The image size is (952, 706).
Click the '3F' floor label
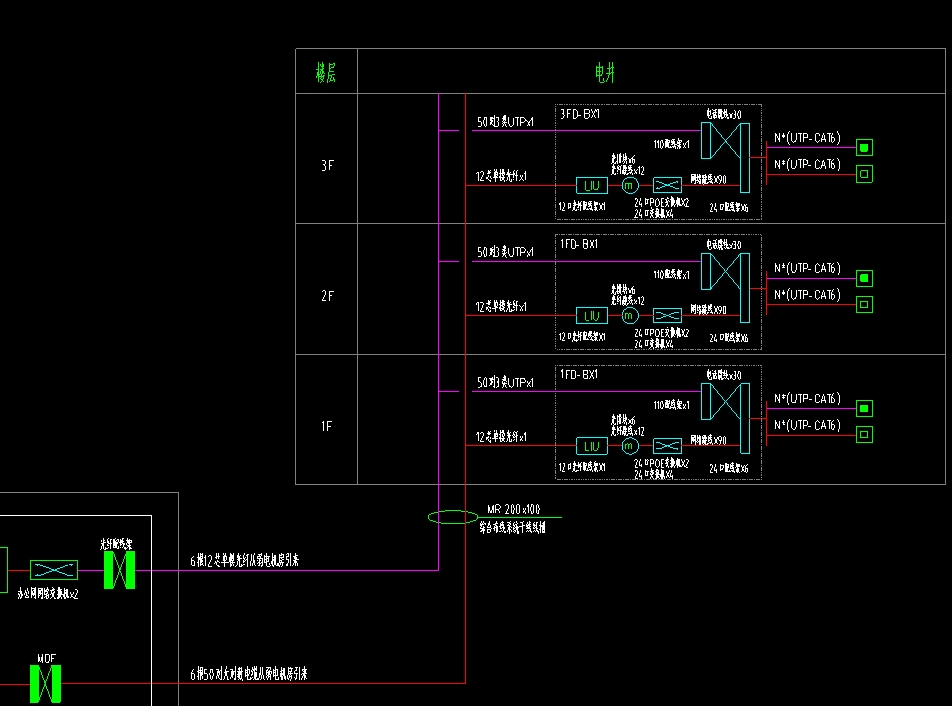click(x=327, y=166)
